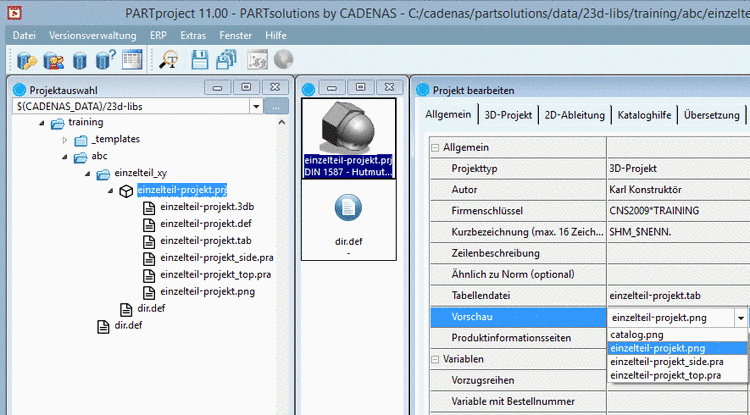Click the plain database cylinder toolbar icon
Screen dimensions: 750x415
(79, 61)
